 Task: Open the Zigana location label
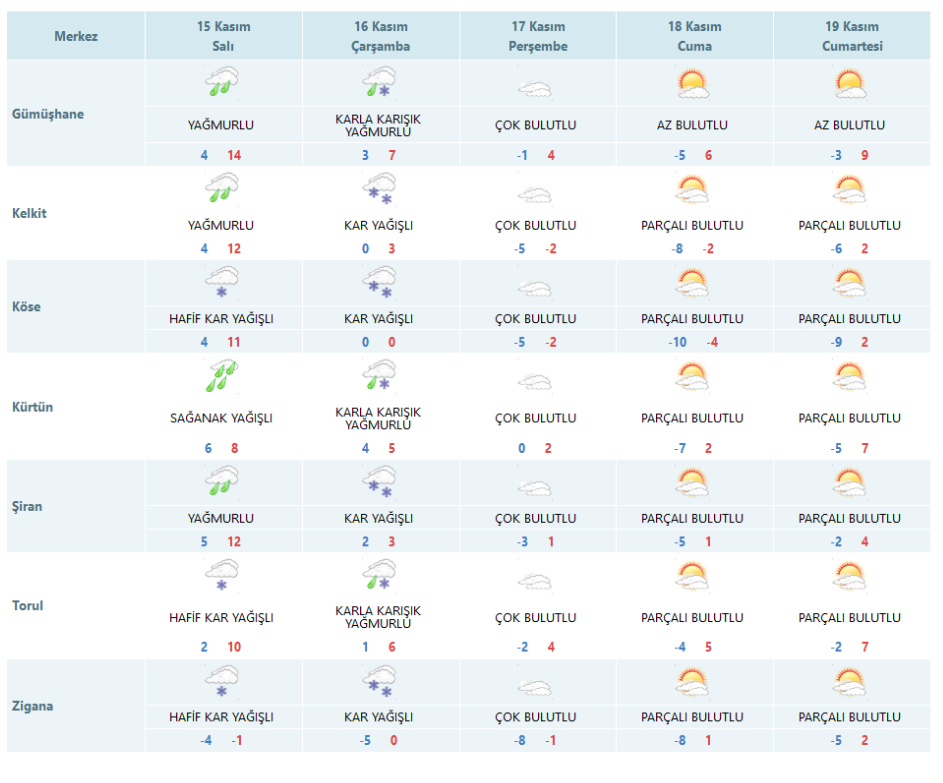point(33,706)
